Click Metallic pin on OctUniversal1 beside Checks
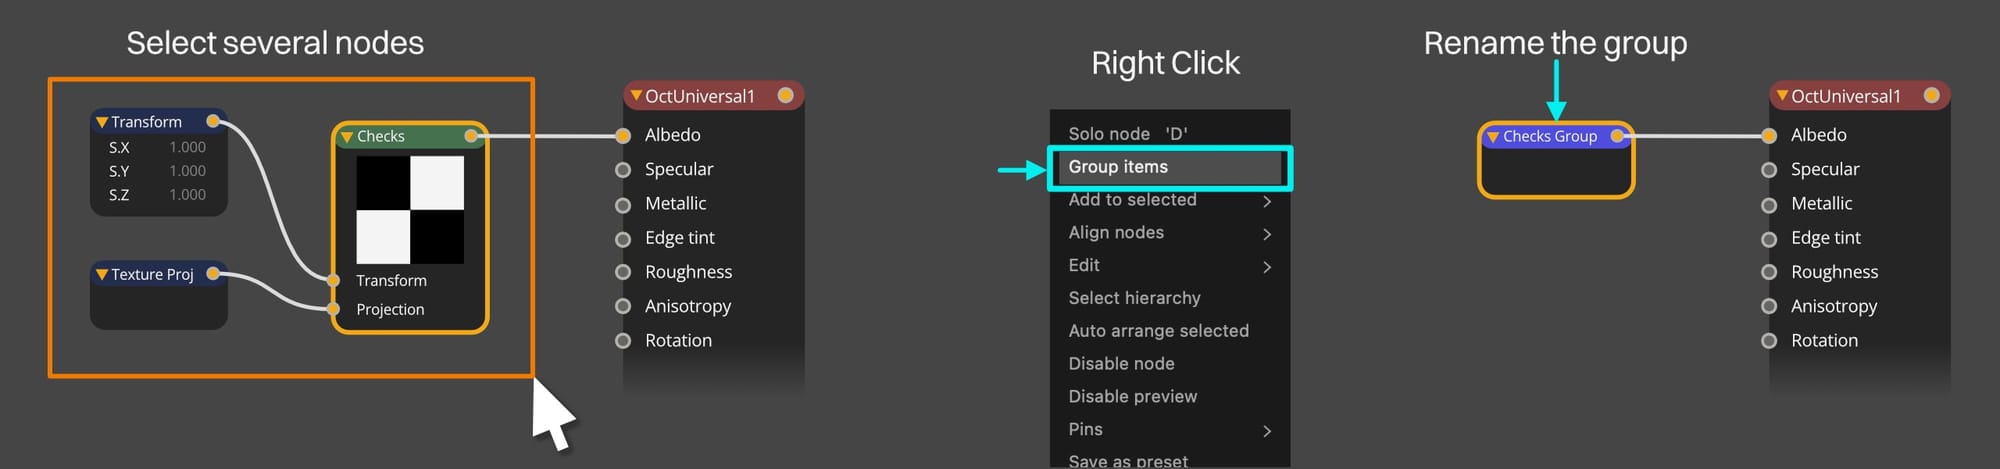Image resolution: width=2000 pixels, height=469 pixels. [623, 204]
